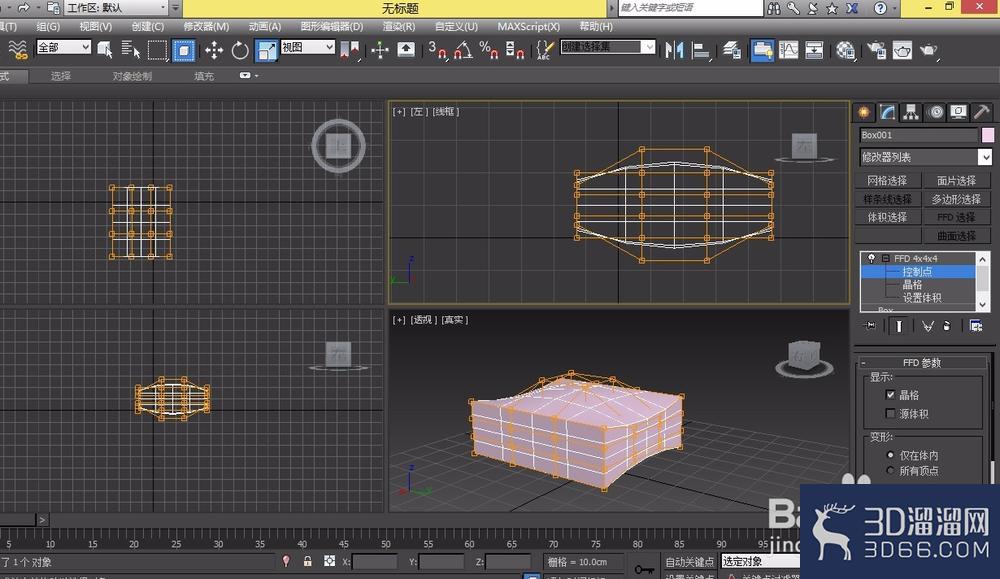
Task: Open Edit Named Selection Sets
Action: (x=545, y=50)
